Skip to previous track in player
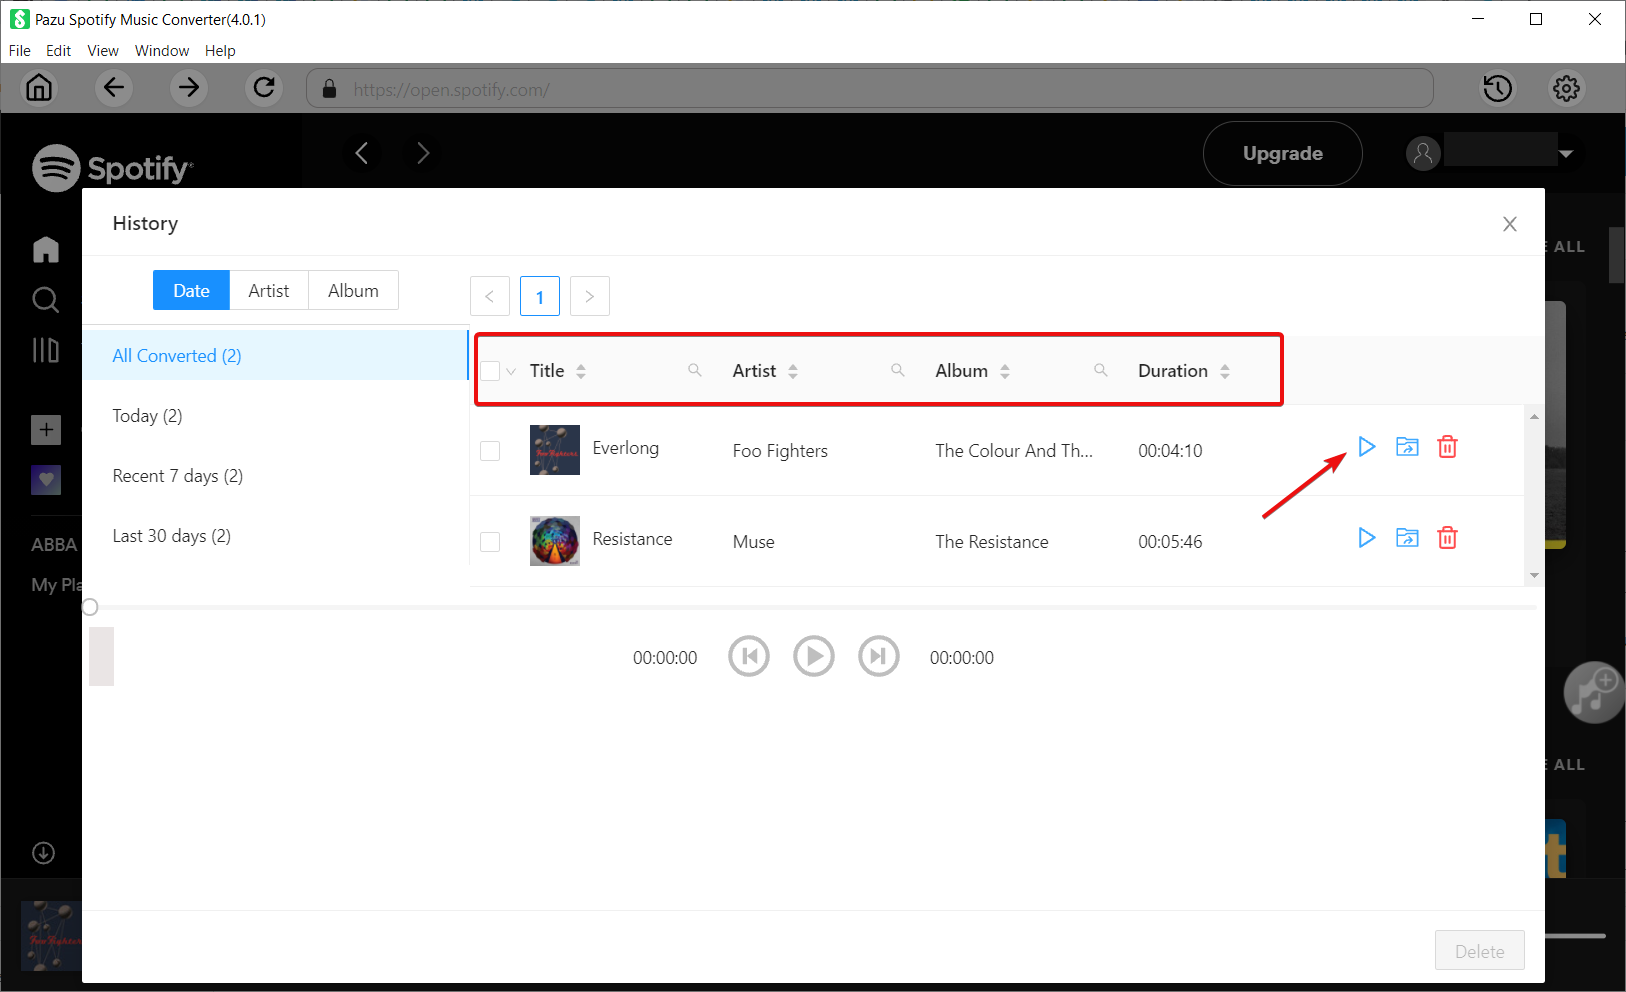 tap(749, 657)
